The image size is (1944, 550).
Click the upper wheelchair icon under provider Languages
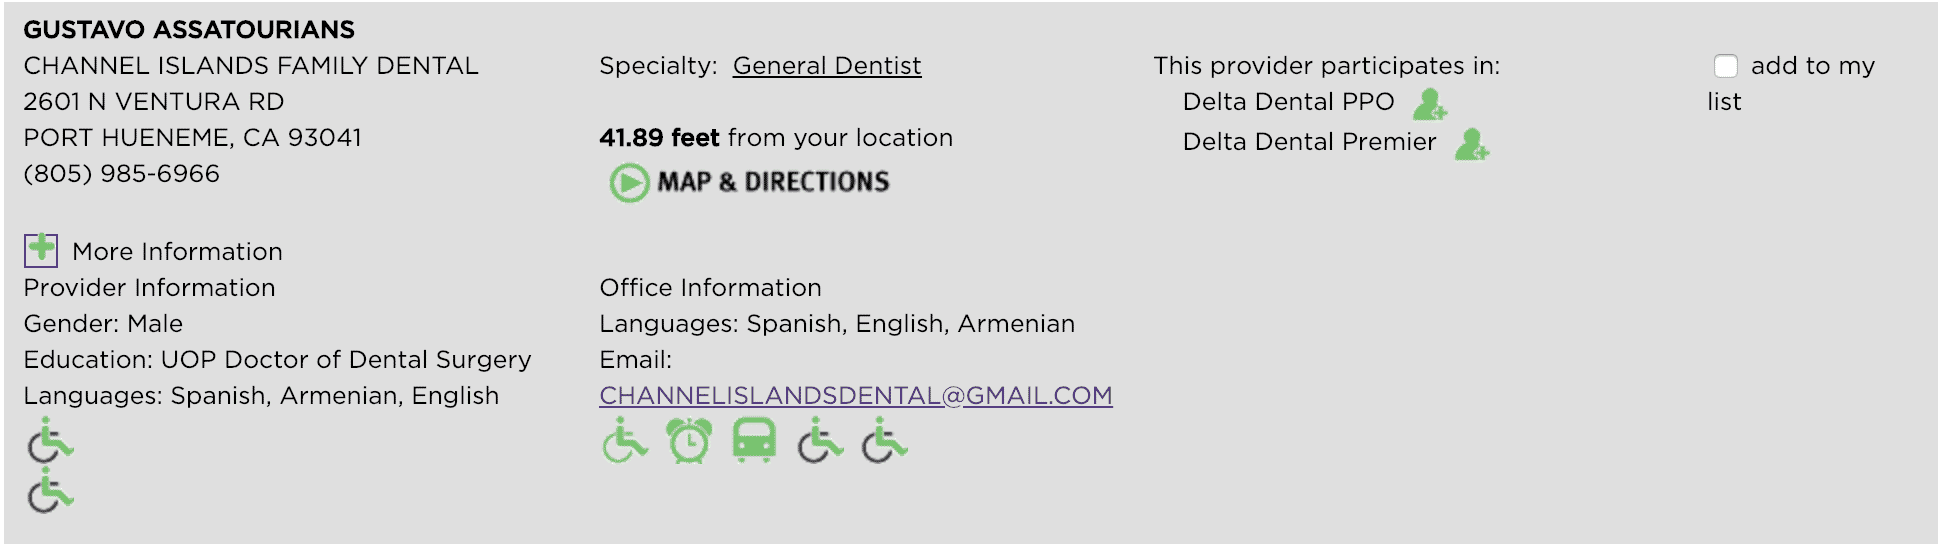(x=50, y=441)
